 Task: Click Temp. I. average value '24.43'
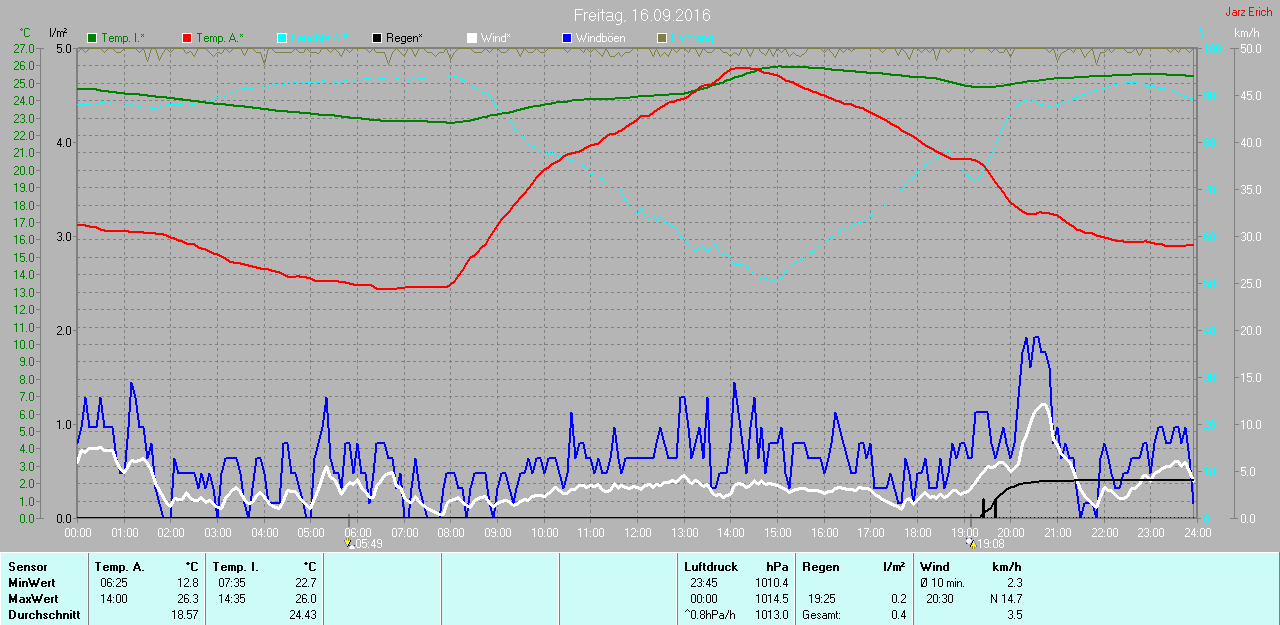pyautogui.click(x=302, y=615)
